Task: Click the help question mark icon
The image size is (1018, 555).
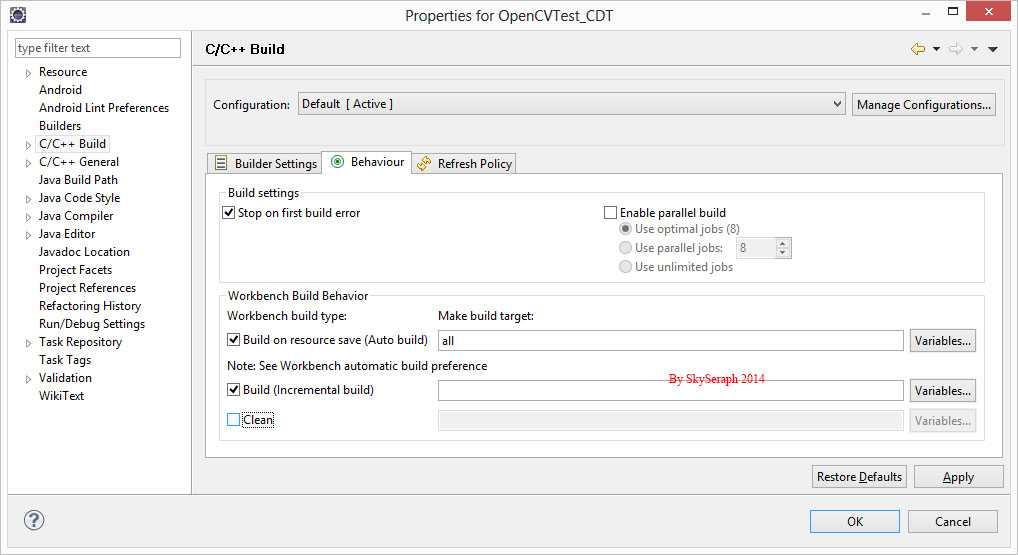Action: click(x=34, y=520)
